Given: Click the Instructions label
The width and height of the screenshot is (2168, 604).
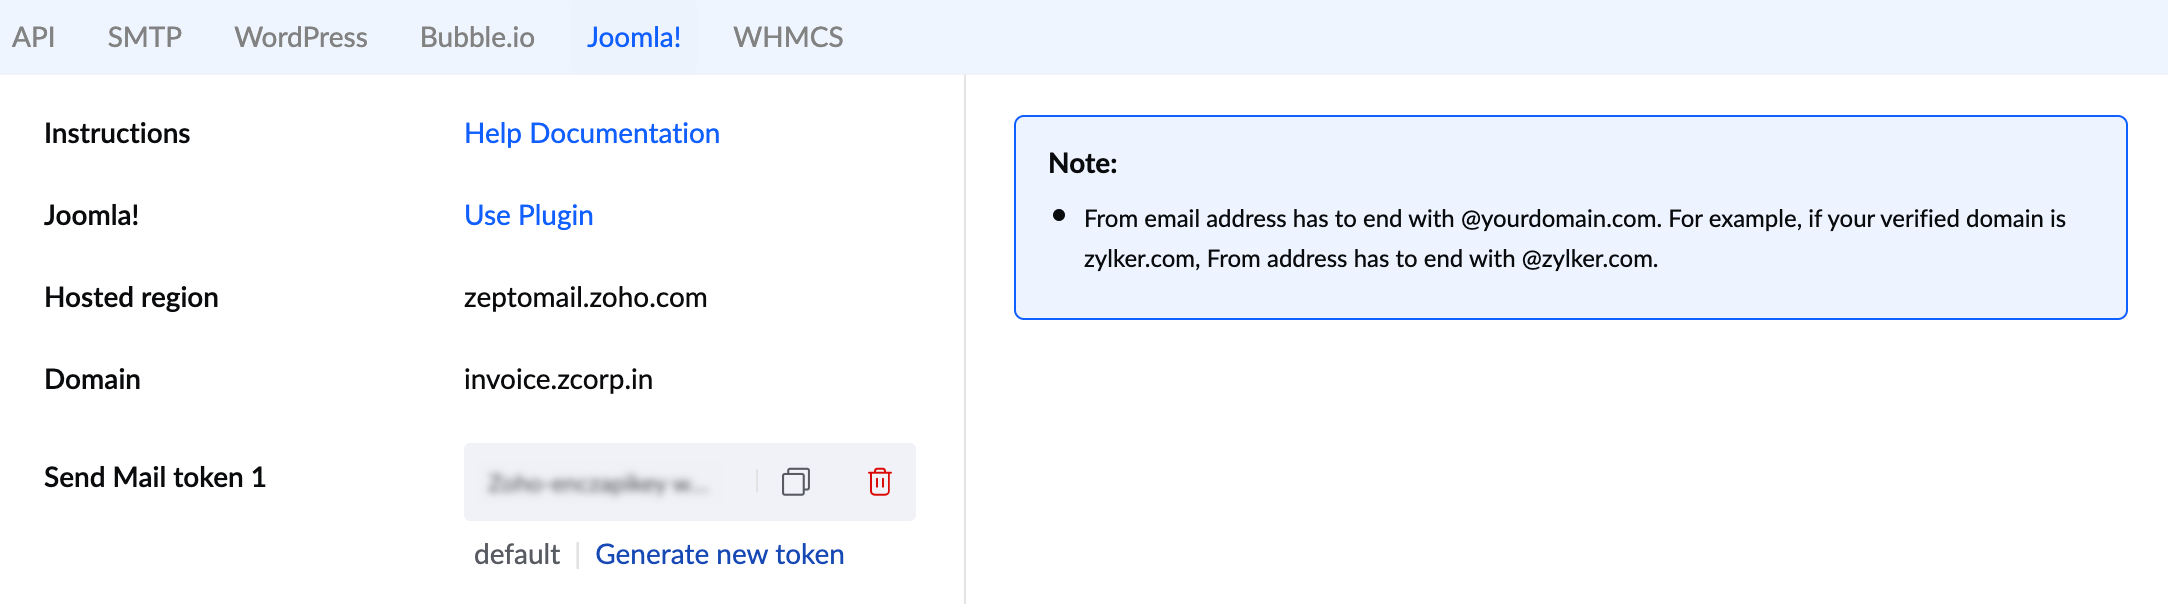Looking at the screenshot, I should 117,133.
